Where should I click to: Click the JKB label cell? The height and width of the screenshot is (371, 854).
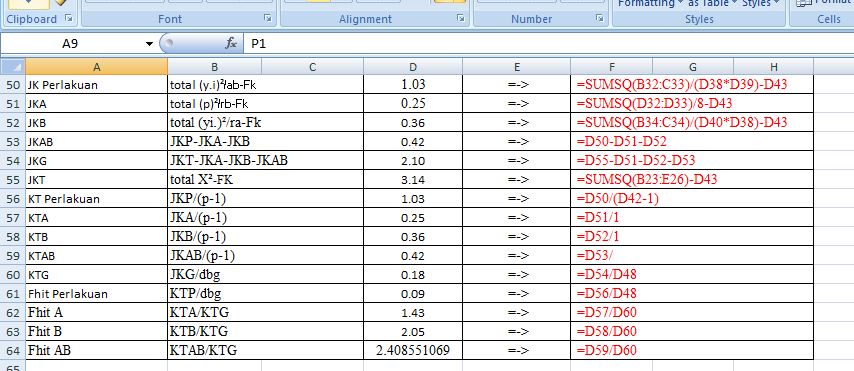click(x=96, y=123)
